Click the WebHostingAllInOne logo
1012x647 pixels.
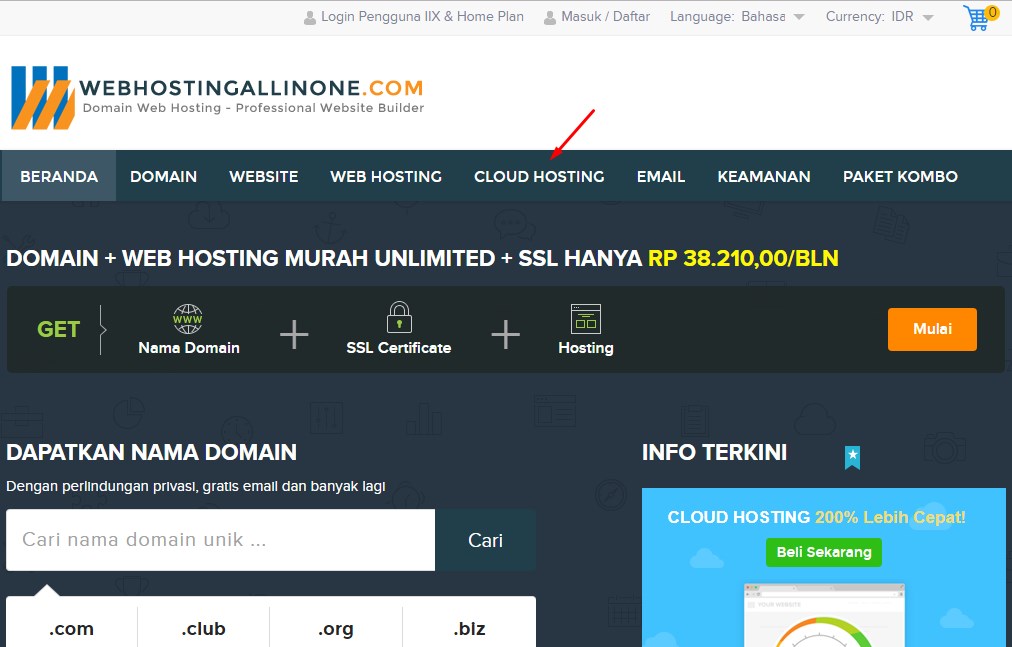point(217,97)
